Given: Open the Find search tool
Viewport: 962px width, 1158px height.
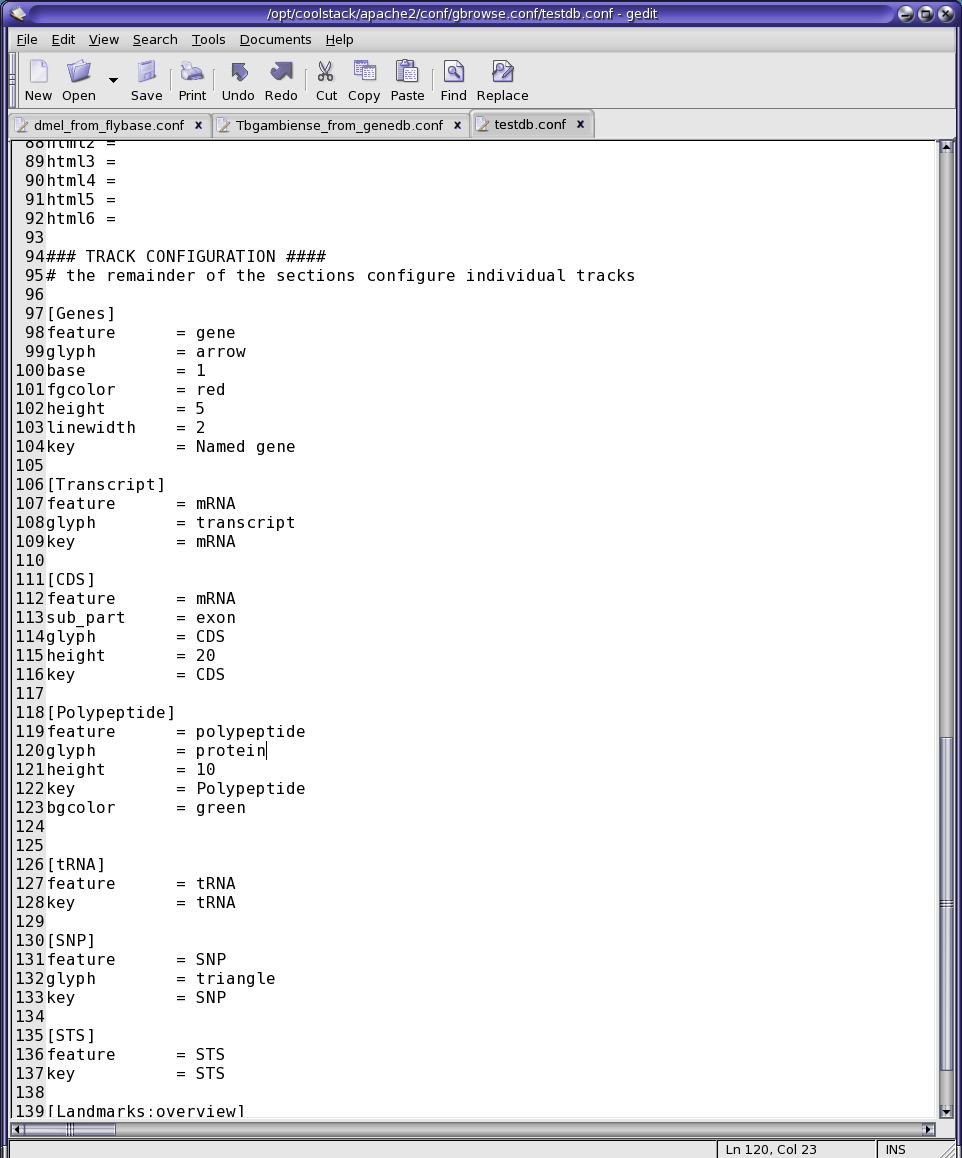Looking at the screenshot, I should pyautogui.click(x=453, y=80).
